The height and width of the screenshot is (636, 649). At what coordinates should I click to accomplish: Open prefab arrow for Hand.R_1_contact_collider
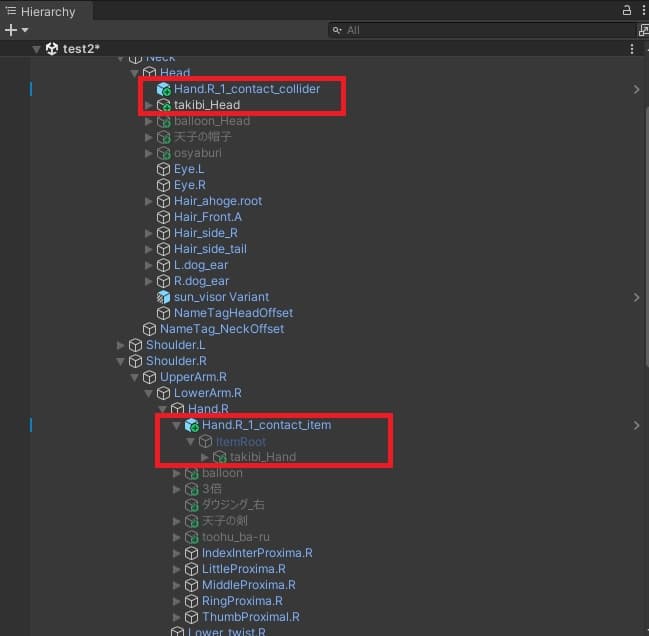click(636, 89)
